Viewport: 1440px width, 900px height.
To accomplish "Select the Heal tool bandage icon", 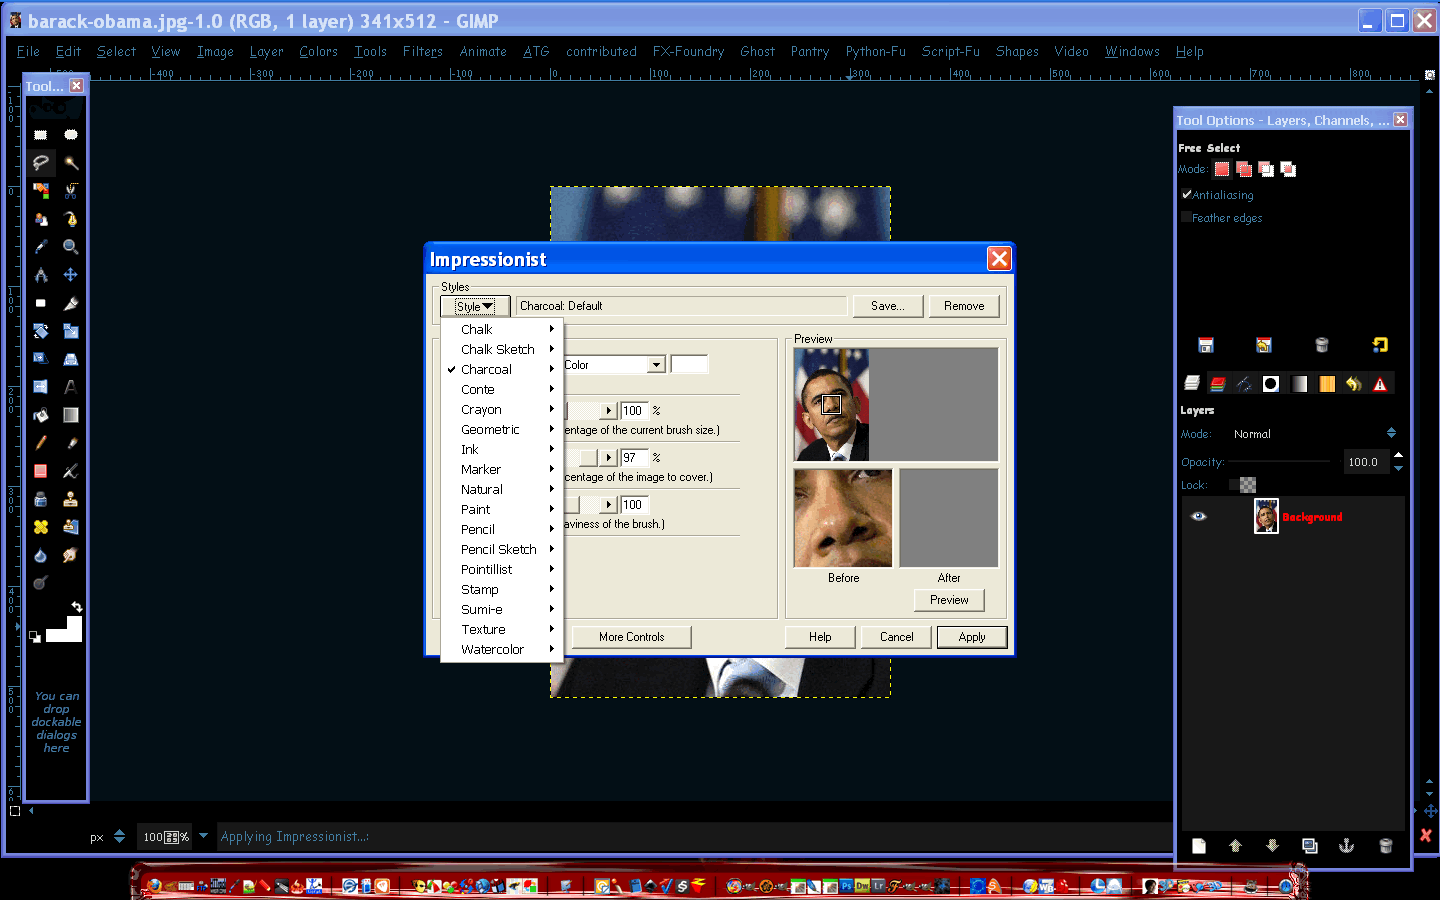I will coord(41,526).
